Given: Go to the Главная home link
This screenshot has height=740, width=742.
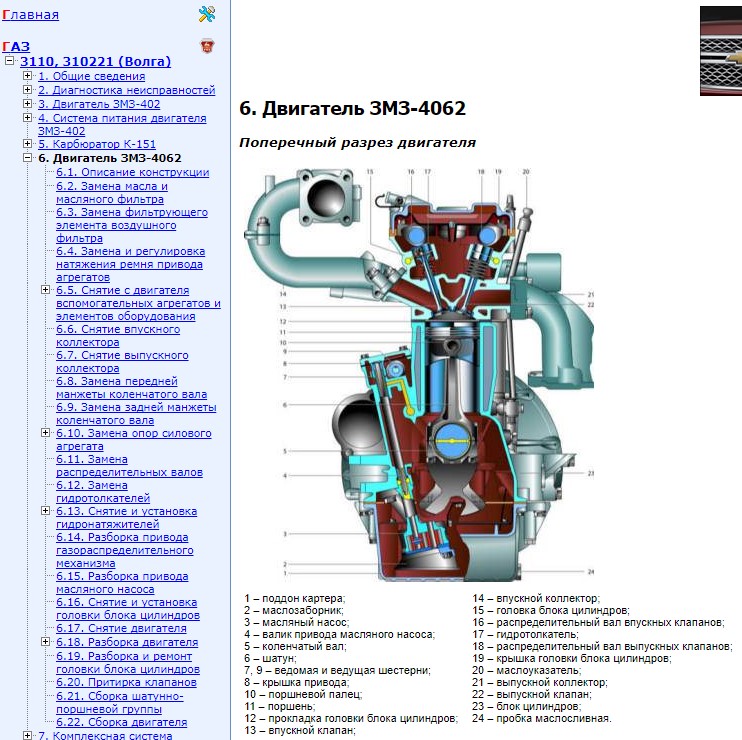Looking at the screenshot, I should point(30,15).
